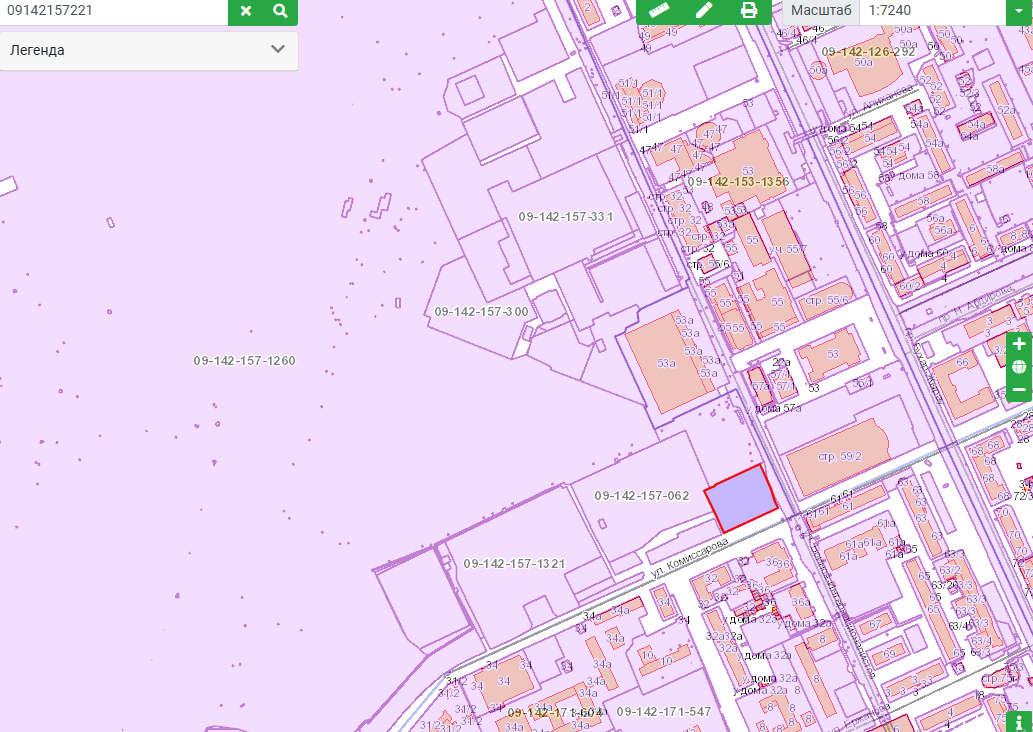The width and height of the screenshot is (1033, 732).
Task: Click the magnifier search icon
Action: [280, 11]
